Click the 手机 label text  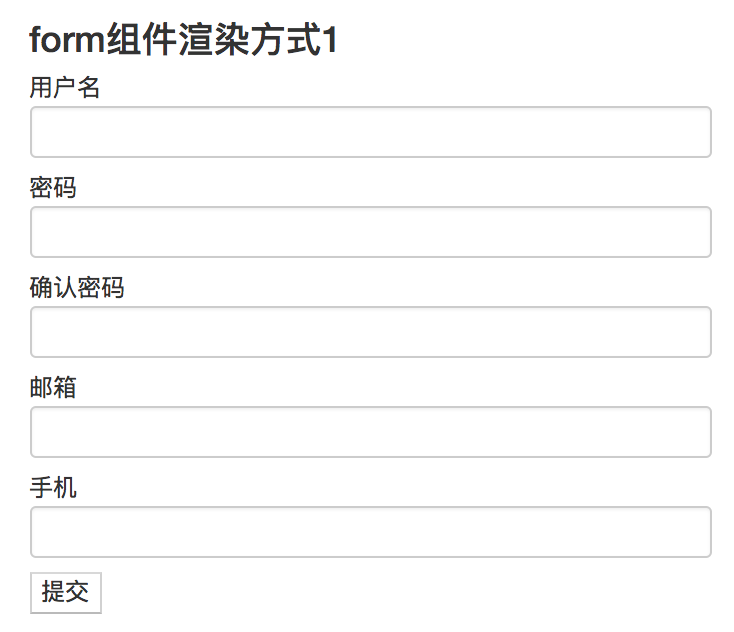coord(53,488)
